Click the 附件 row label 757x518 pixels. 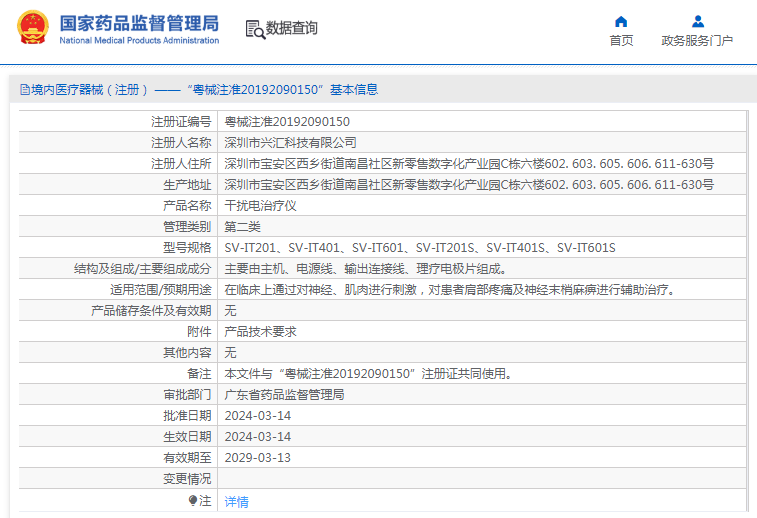[199, 332]
